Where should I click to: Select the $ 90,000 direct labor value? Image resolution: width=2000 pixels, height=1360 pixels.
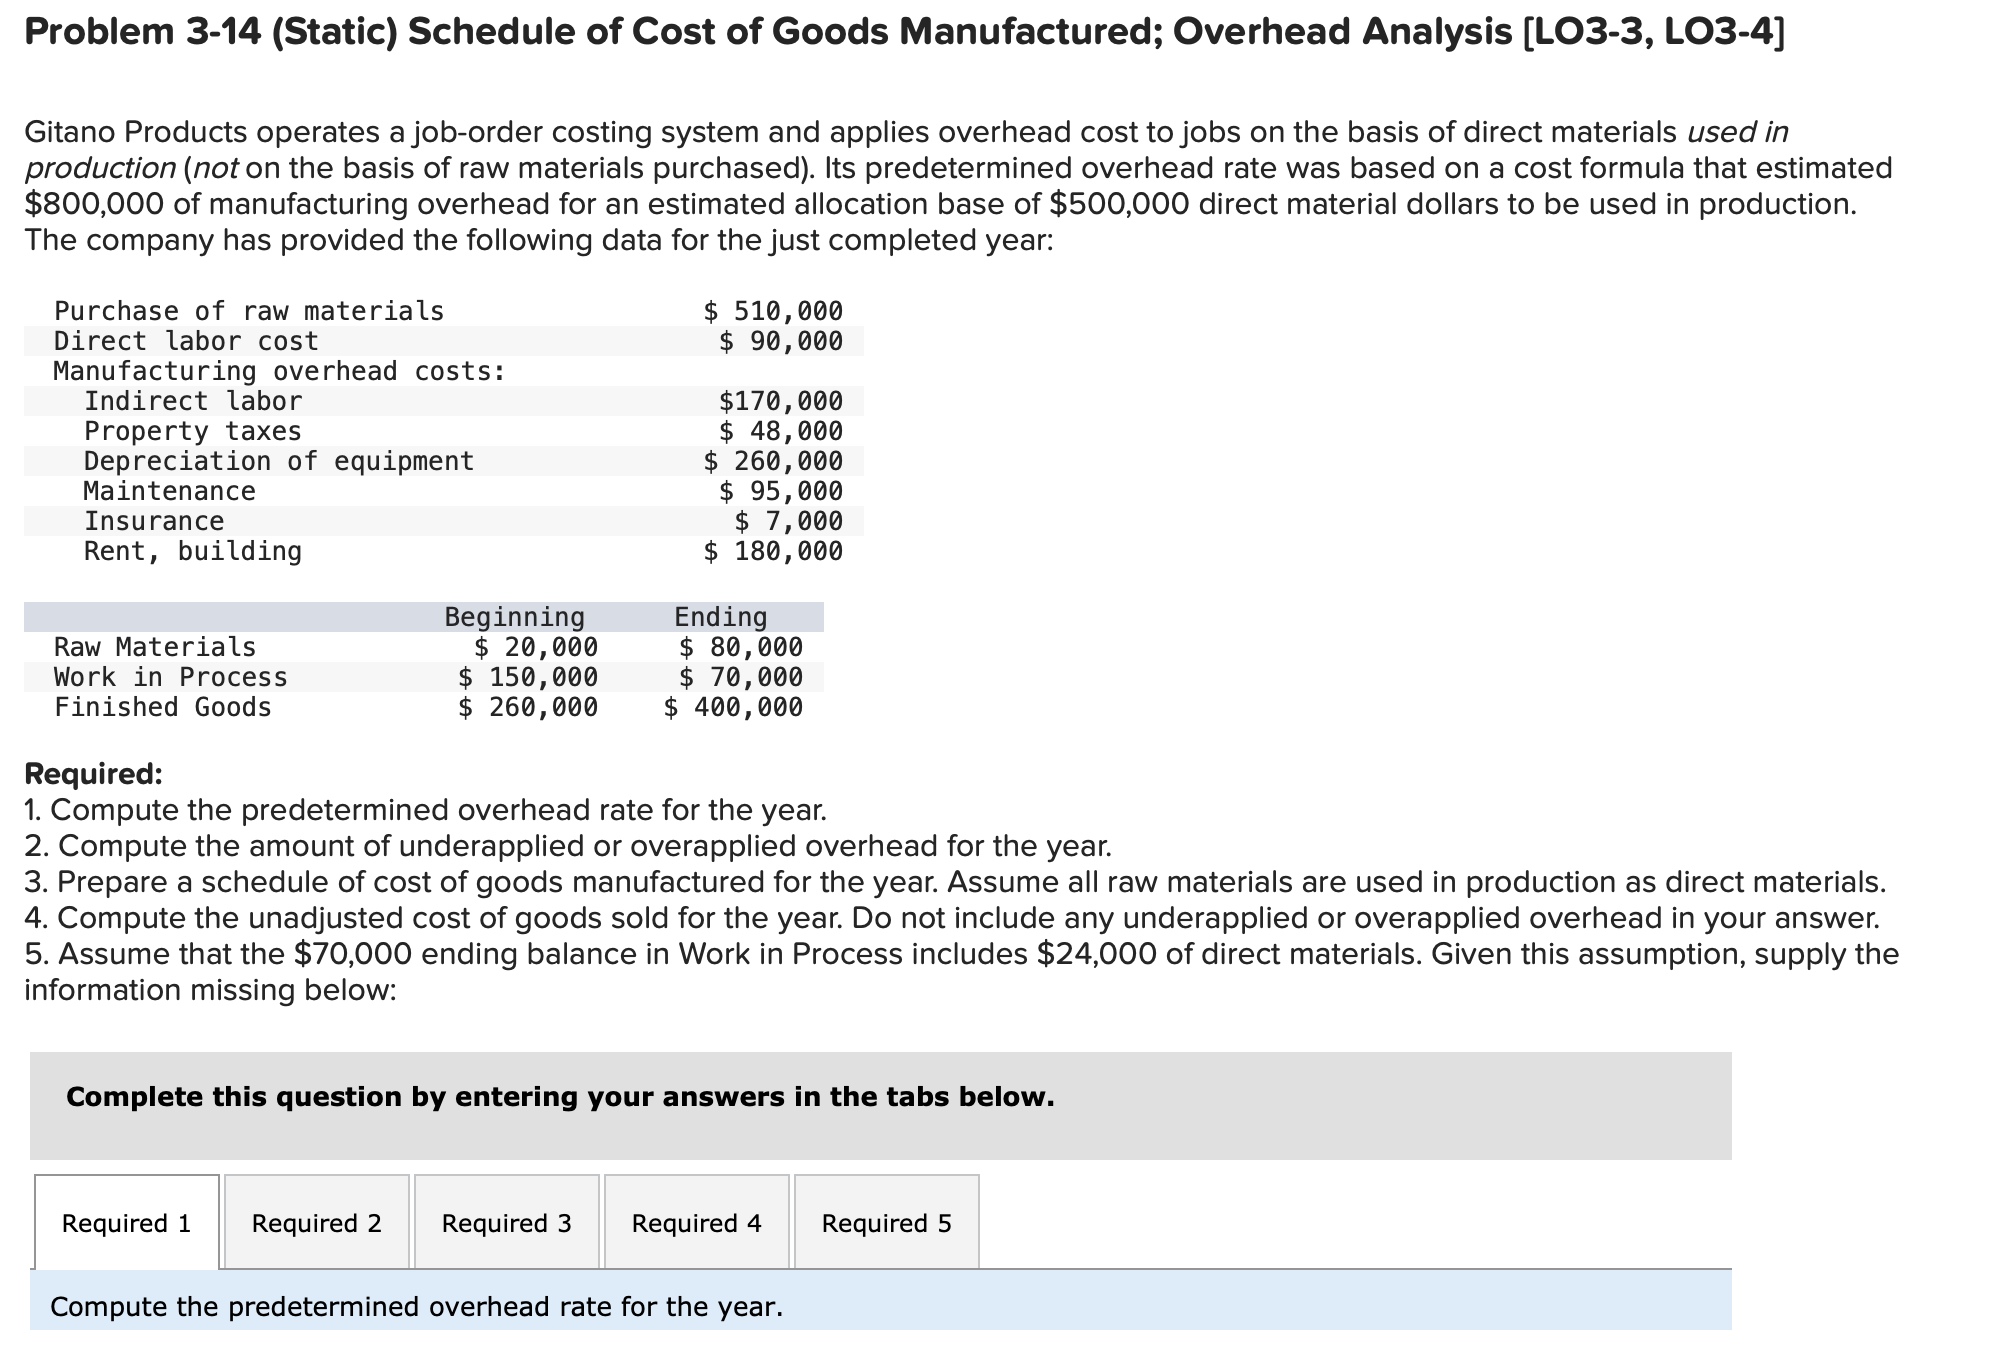coord(781,341)
